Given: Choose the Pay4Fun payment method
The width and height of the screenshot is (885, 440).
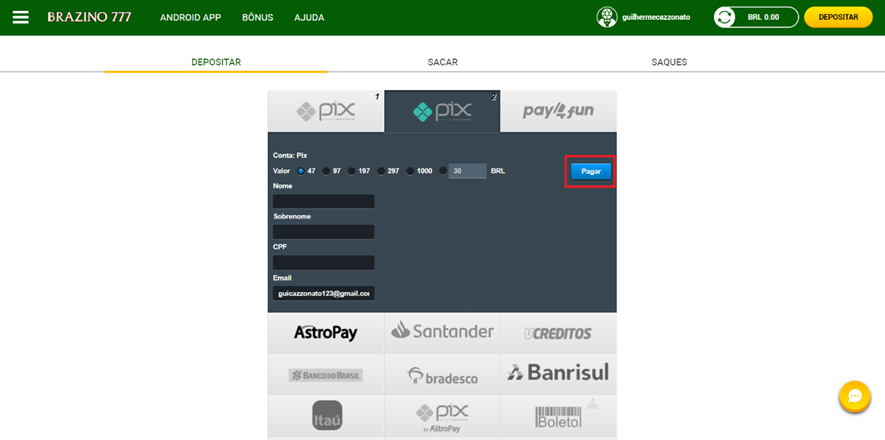Looking at the screenshot, I should pyautogui.click(x=558, y=111).
